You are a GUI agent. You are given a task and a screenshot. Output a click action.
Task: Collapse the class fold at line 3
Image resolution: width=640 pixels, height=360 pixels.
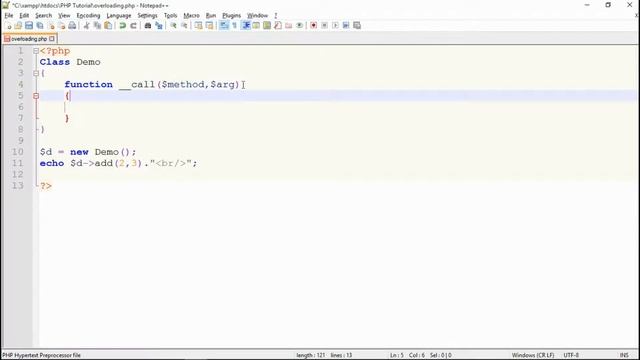36,73
